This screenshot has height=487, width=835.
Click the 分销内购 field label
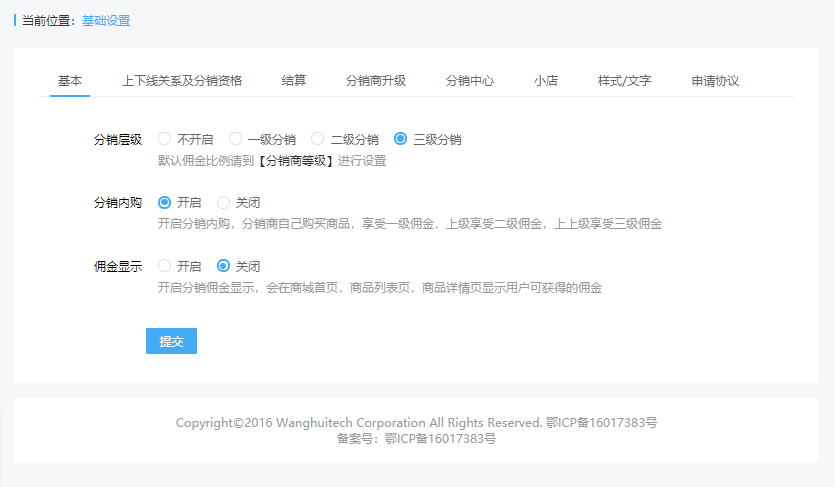point(118,203)
